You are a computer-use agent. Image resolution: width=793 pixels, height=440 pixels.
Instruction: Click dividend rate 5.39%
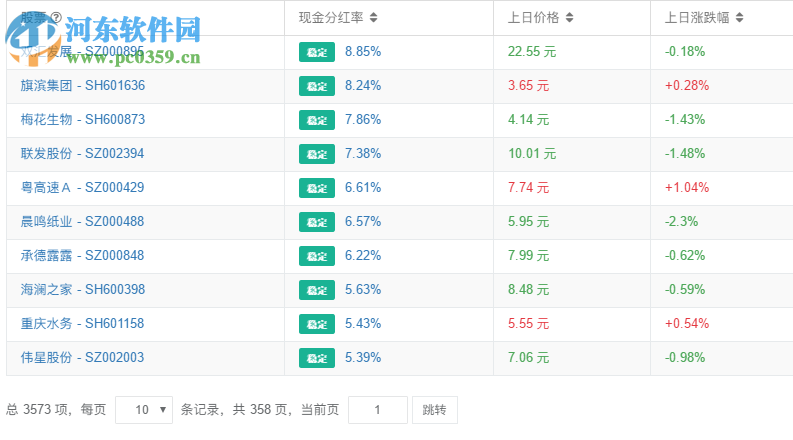coord(363,357)
